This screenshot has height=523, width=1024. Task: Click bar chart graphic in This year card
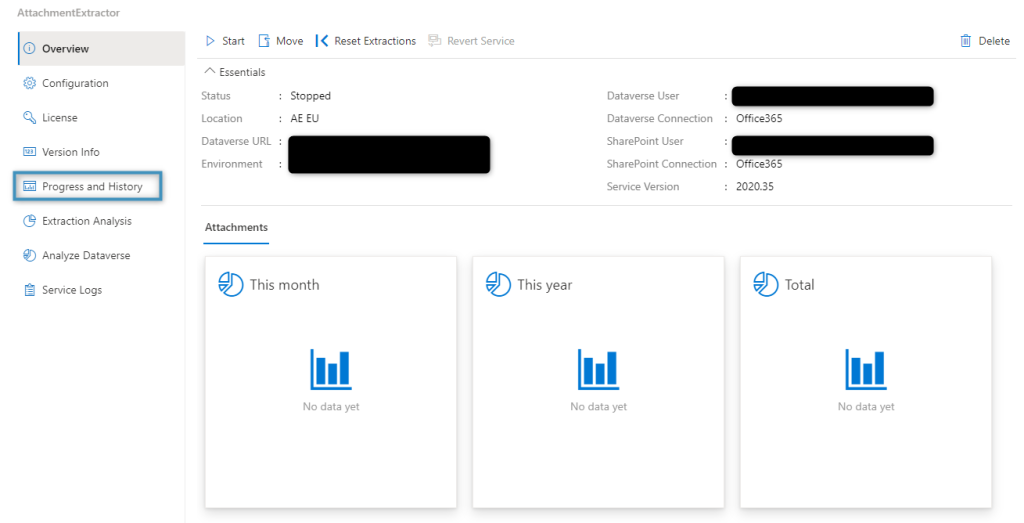598,369
